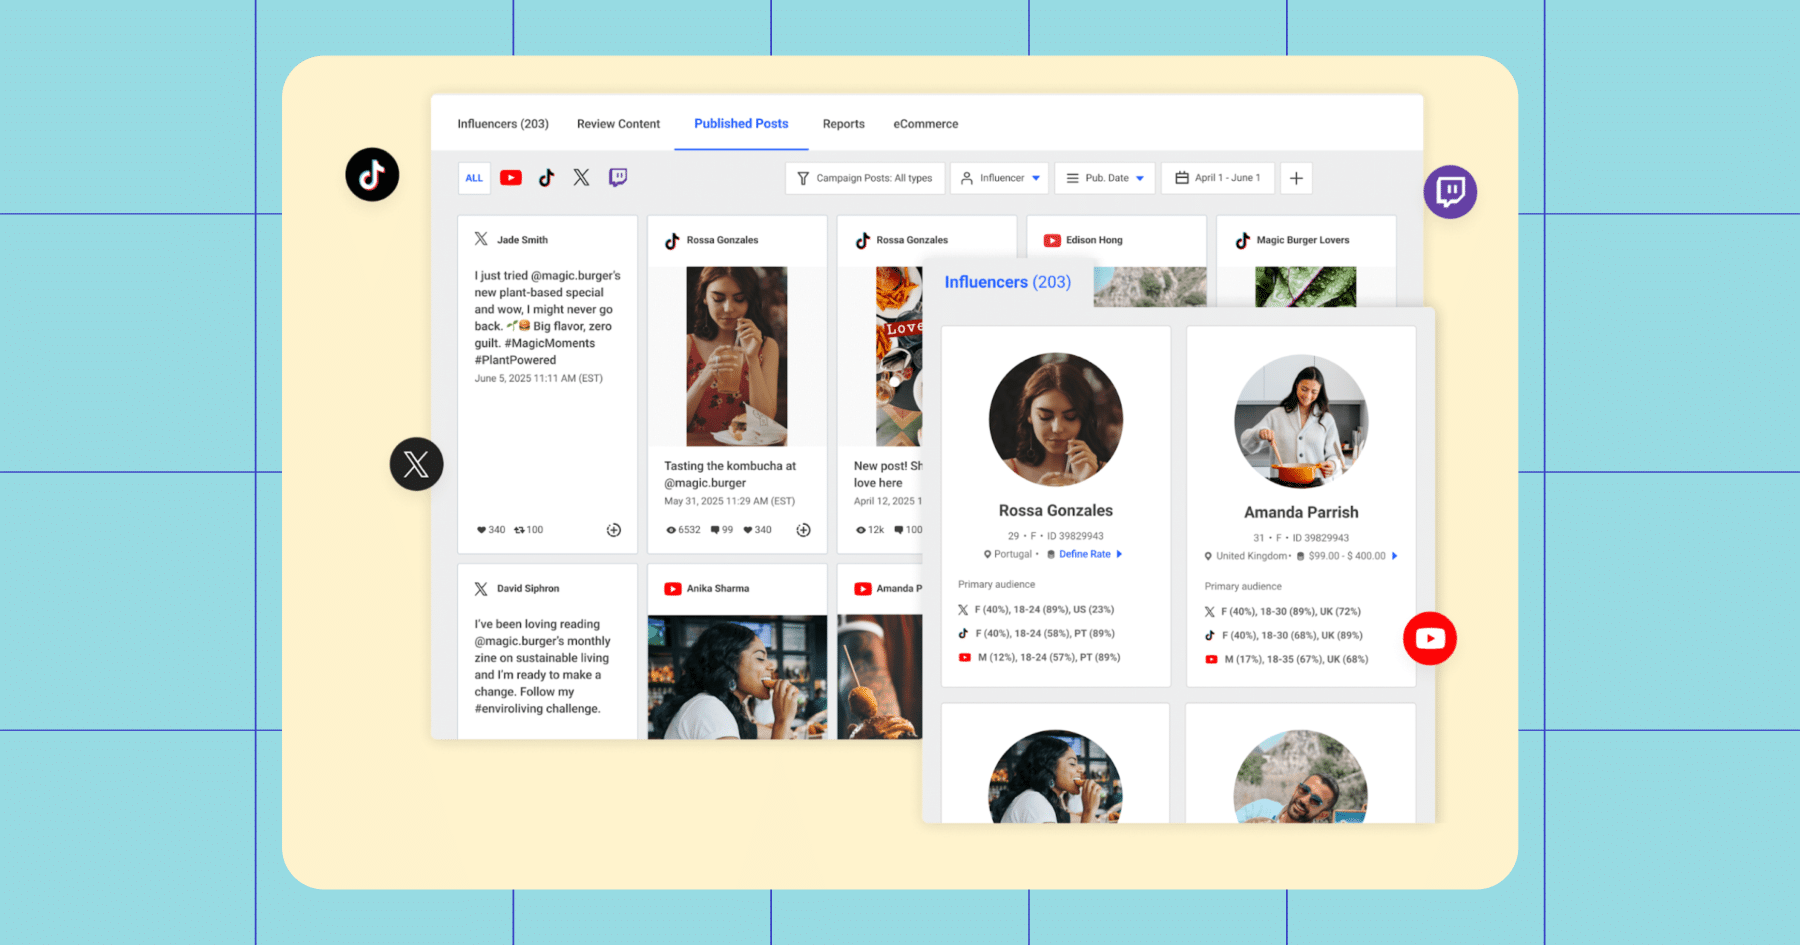This screenshot has height=945, width=1800.
Task: Open Rossa Gonzales kombucha post image
Action: (736, 356)
